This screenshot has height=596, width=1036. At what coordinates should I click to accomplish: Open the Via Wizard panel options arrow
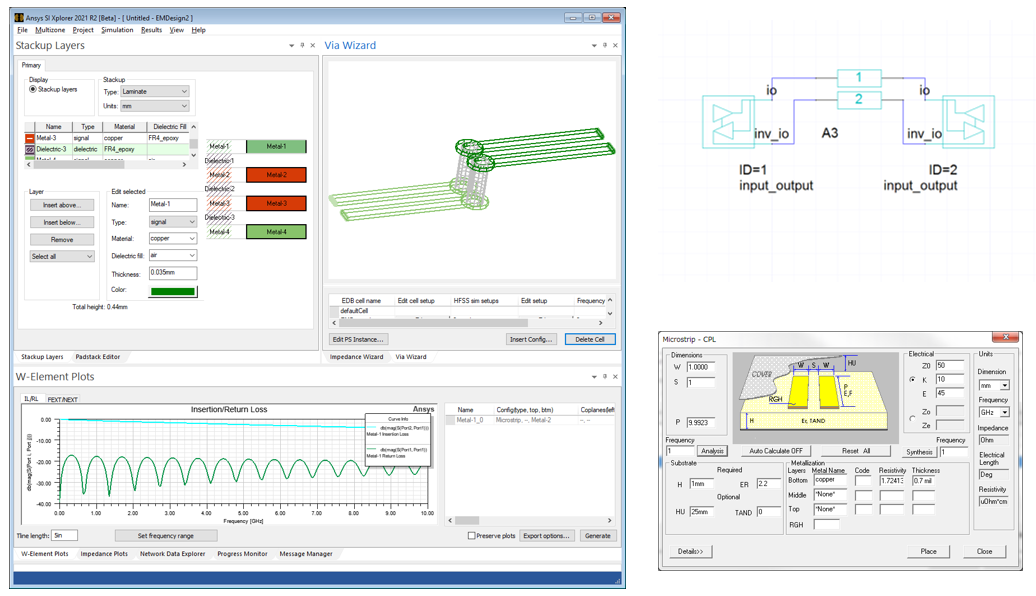tap(594, 46)
